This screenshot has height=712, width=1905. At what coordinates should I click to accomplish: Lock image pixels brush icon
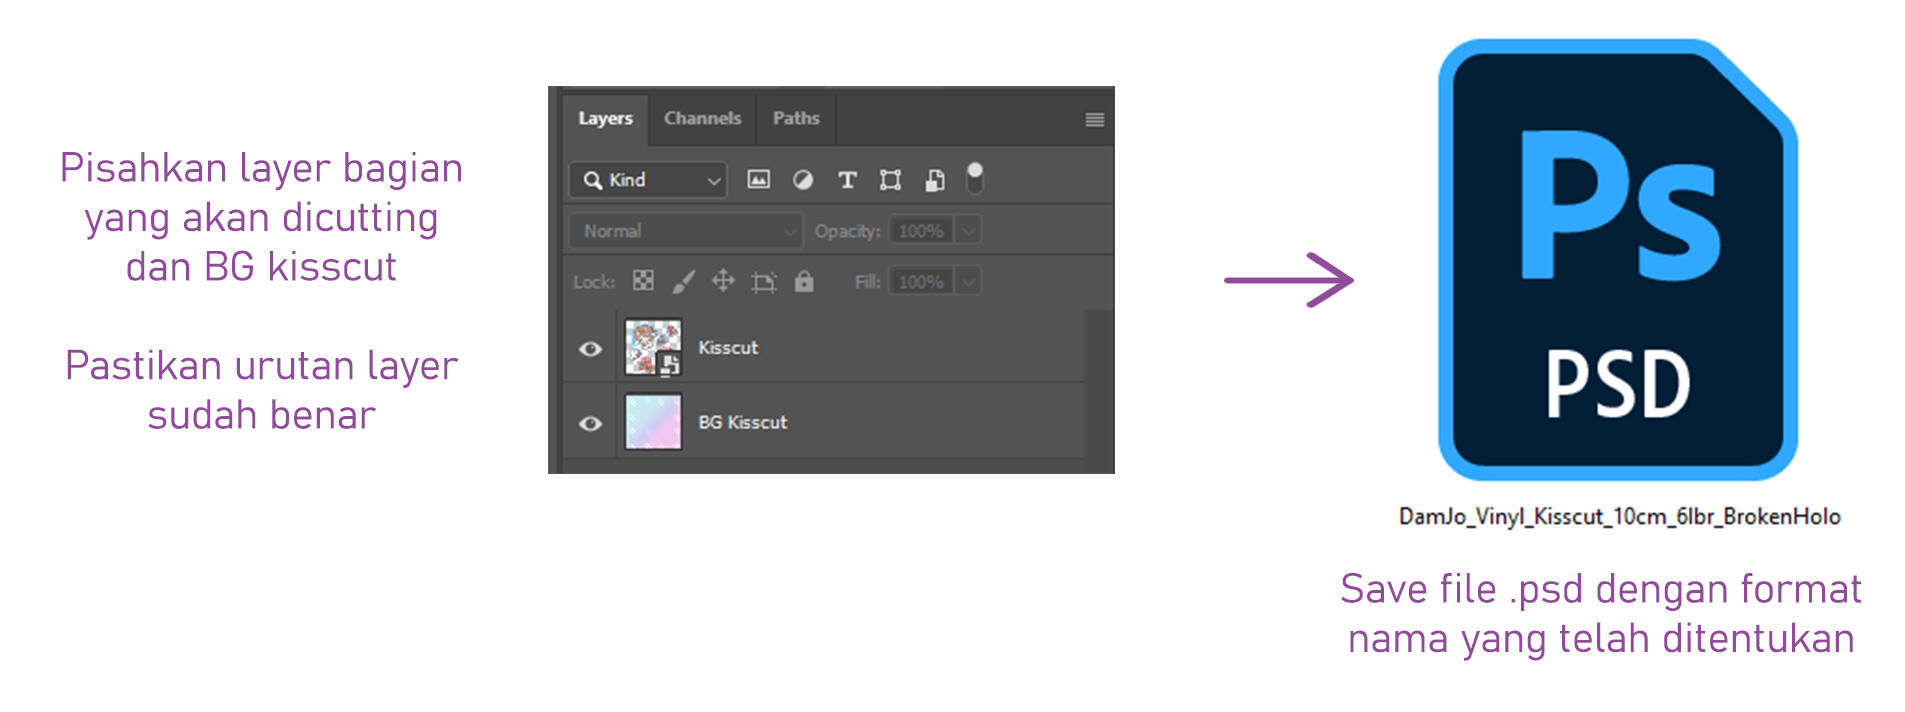pyautogui.click(x=683, y=282)
